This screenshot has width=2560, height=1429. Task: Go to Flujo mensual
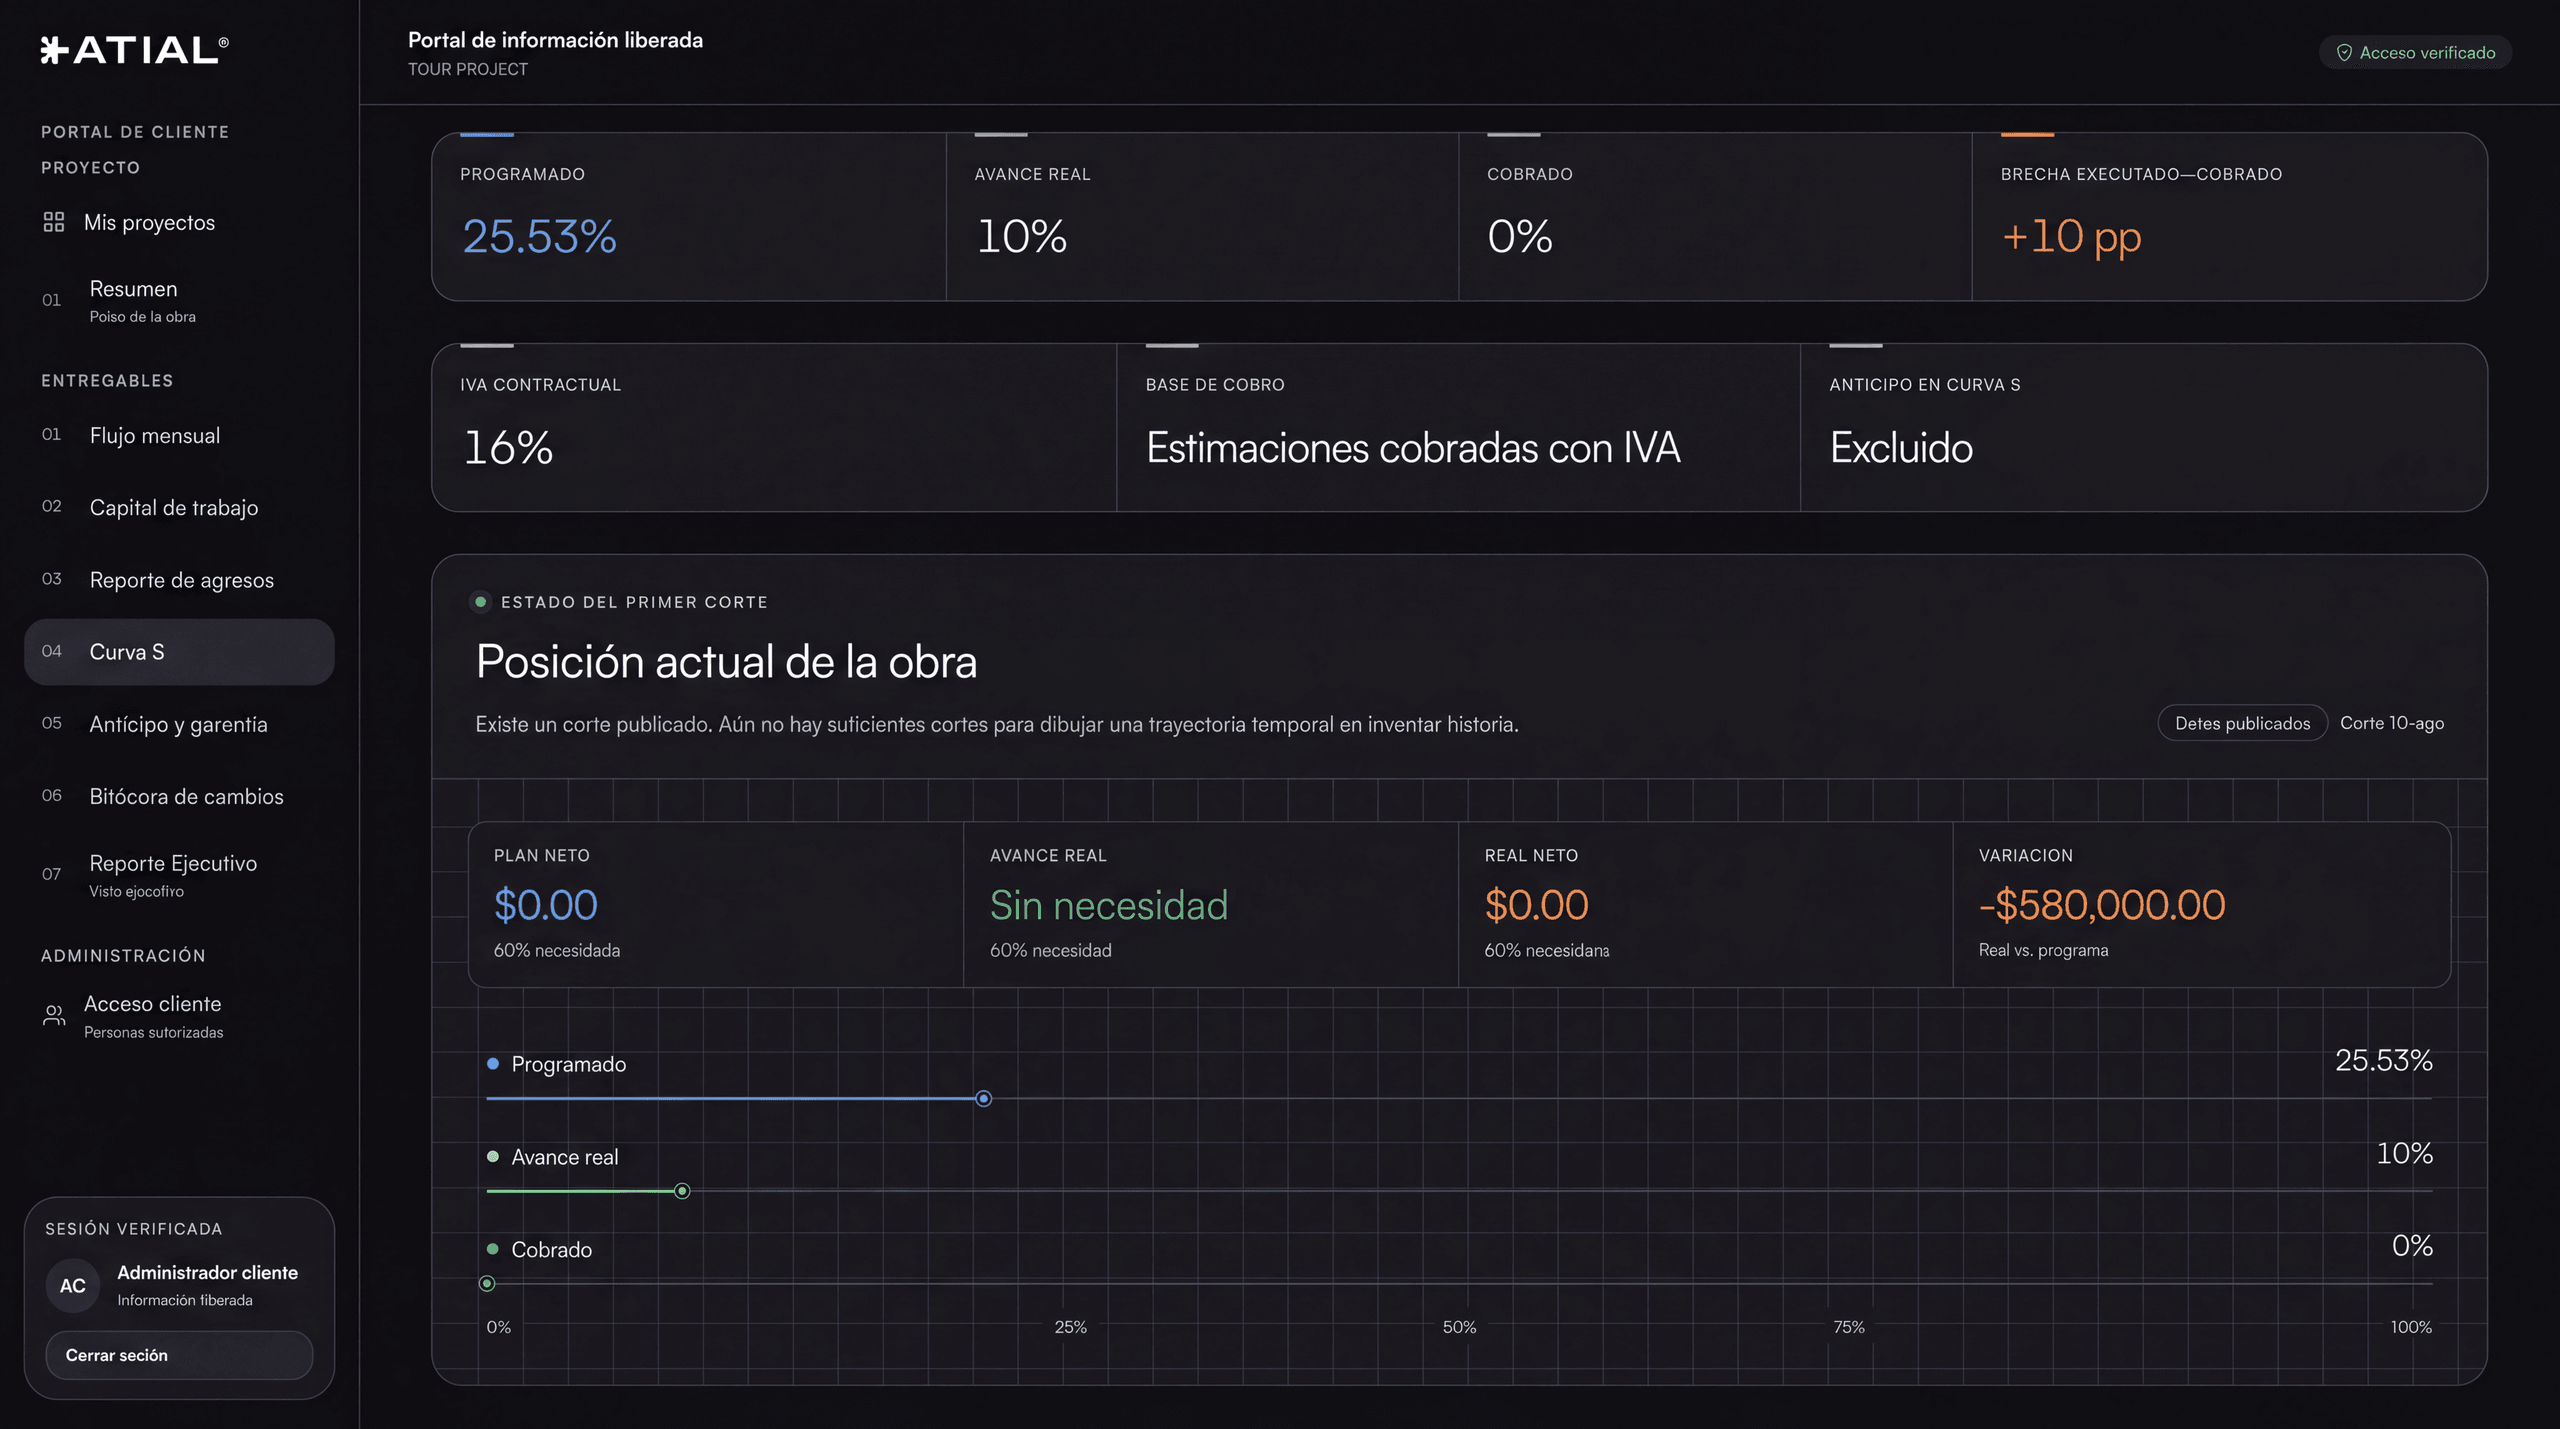179,436
